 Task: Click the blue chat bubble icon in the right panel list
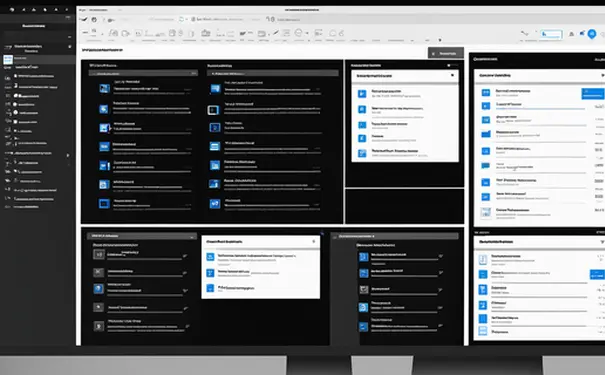pyautogui.click(x=485, y=166)
